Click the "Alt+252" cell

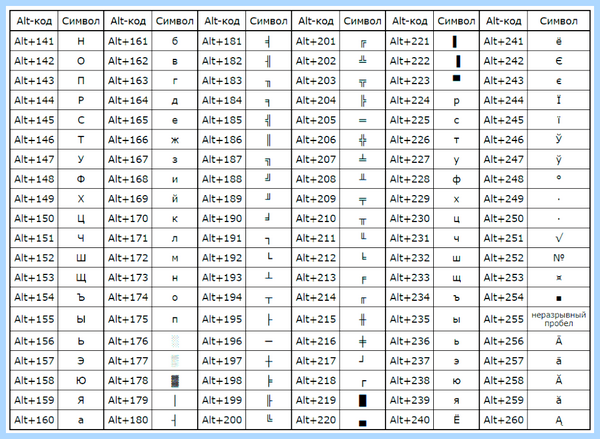(x=503, y=258)
